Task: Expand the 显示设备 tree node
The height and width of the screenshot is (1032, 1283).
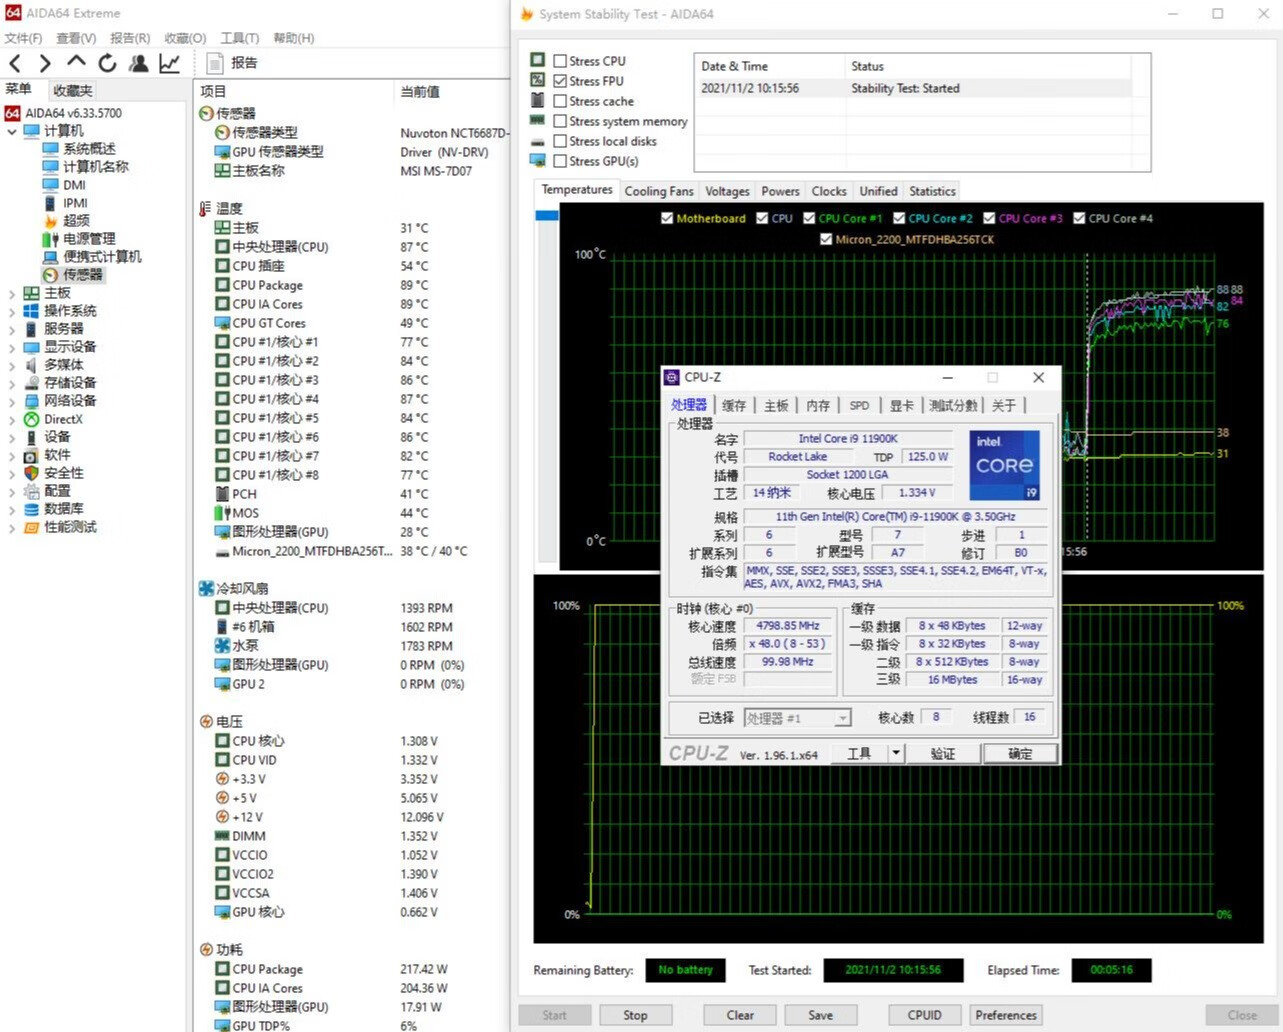Action: (11, 347)
